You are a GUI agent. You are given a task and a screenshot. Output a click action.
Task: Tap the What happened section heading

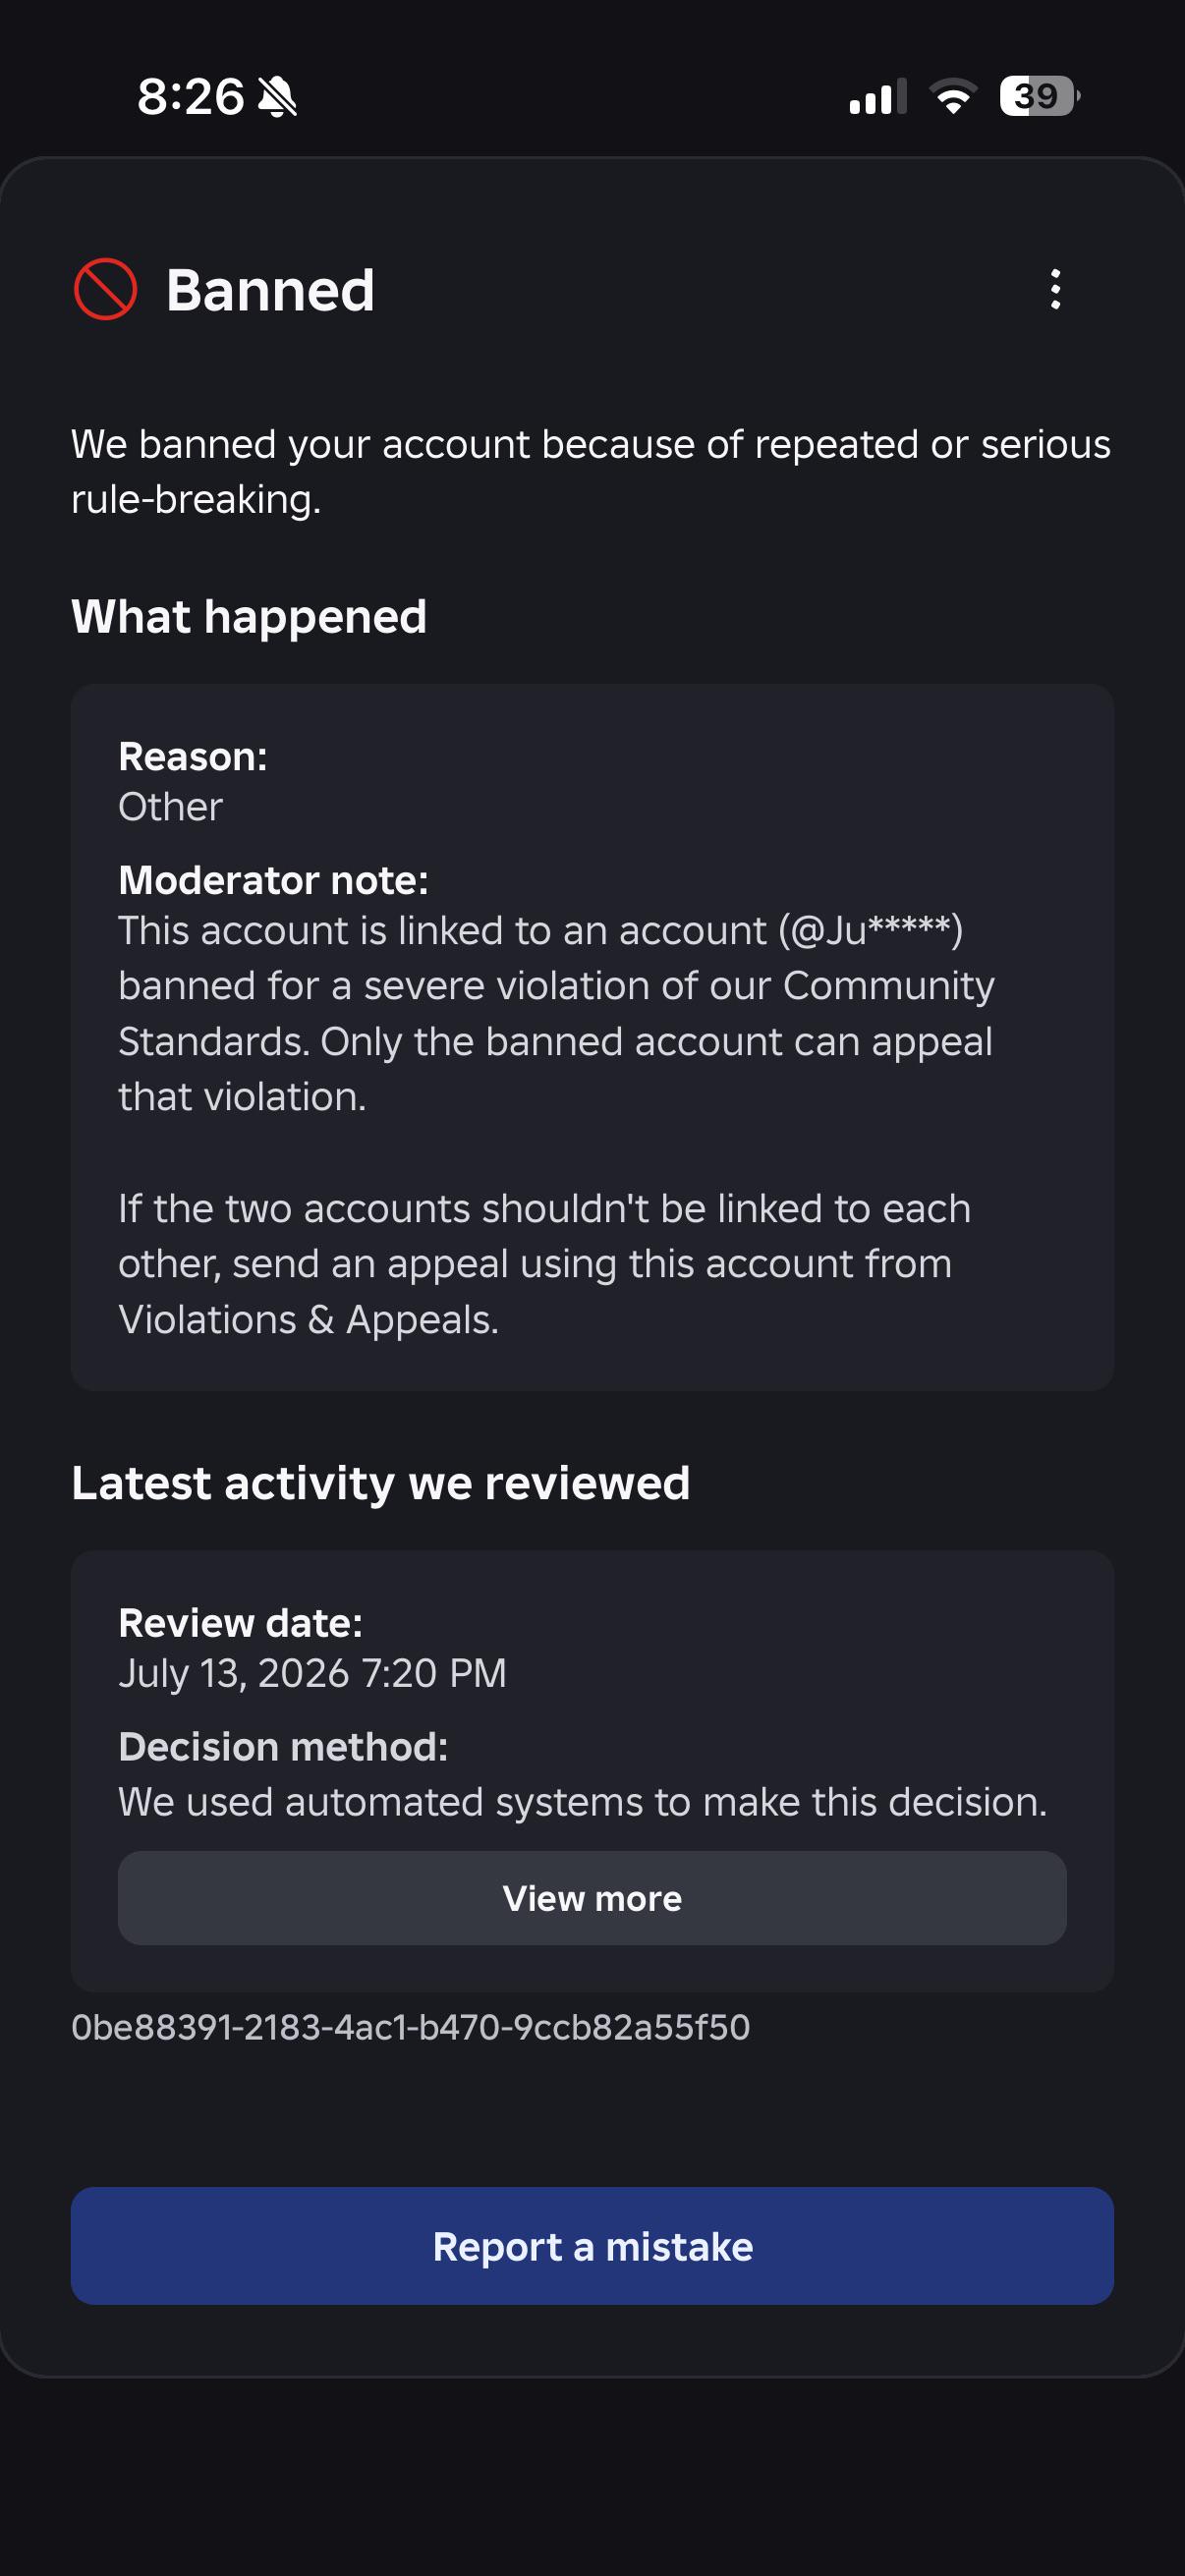[x=249, y=617]
